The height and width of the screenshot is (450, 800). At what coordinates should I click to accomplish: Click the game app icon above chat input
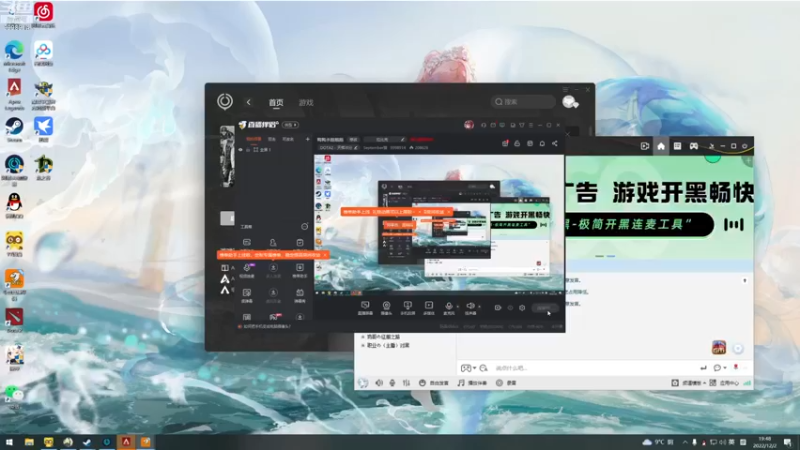pos(719,347)
